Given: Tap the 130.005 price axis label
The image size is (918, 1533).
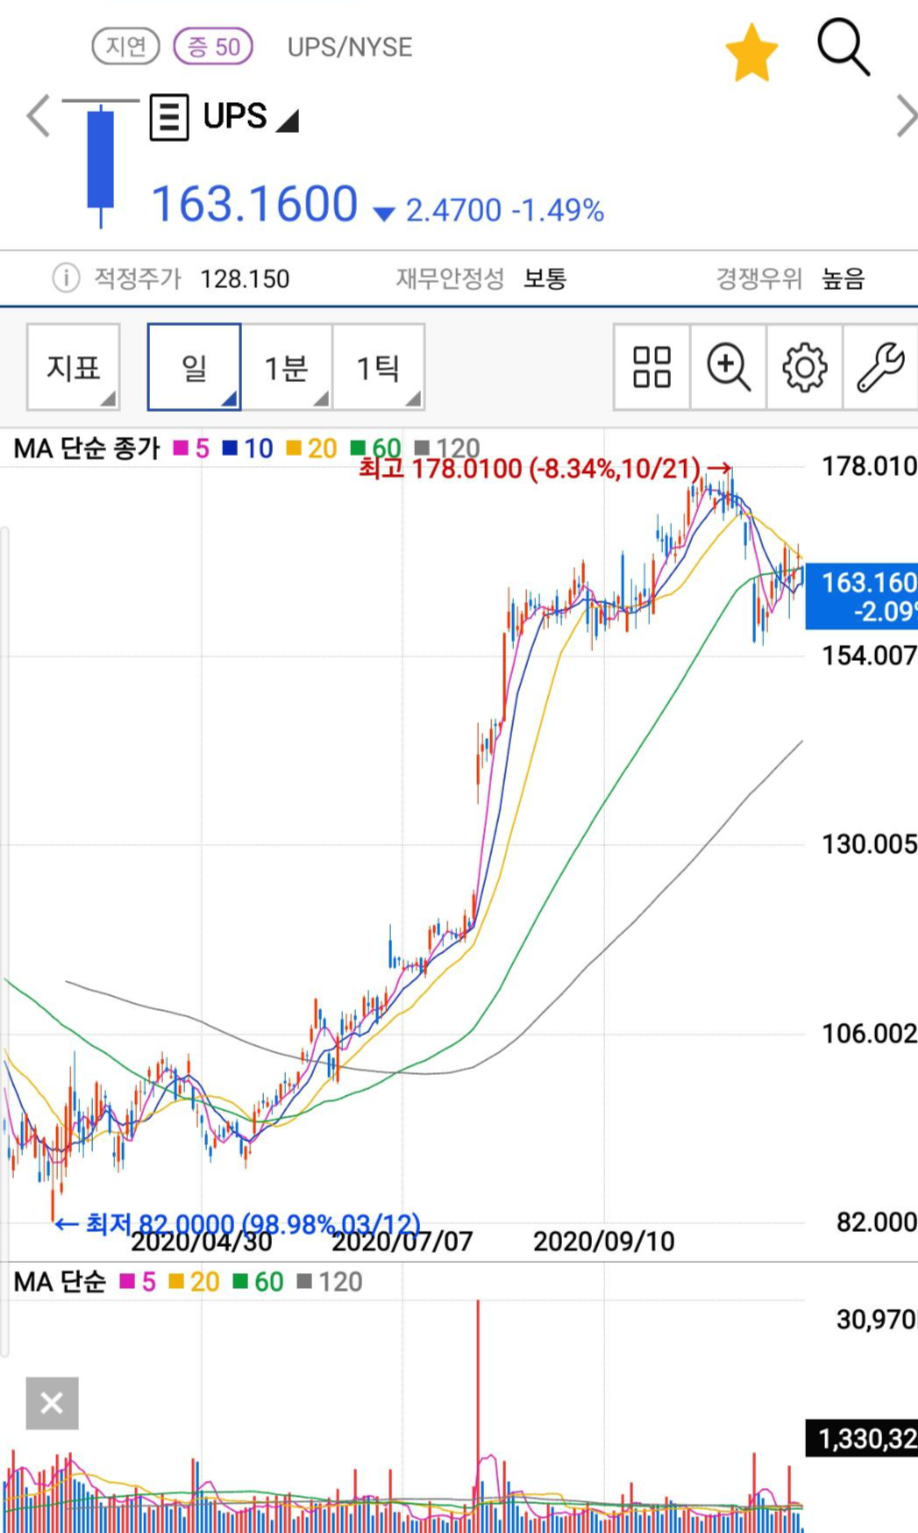Looking at the screenshot, I should click(869, 844).
